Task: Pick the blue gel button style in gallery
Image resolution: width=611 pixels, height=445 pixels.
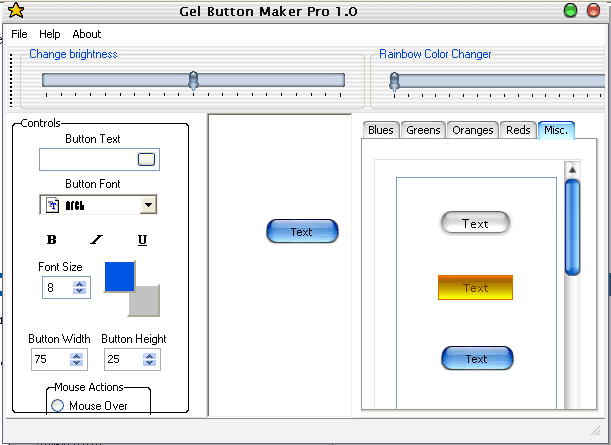Action: (476, 358)
